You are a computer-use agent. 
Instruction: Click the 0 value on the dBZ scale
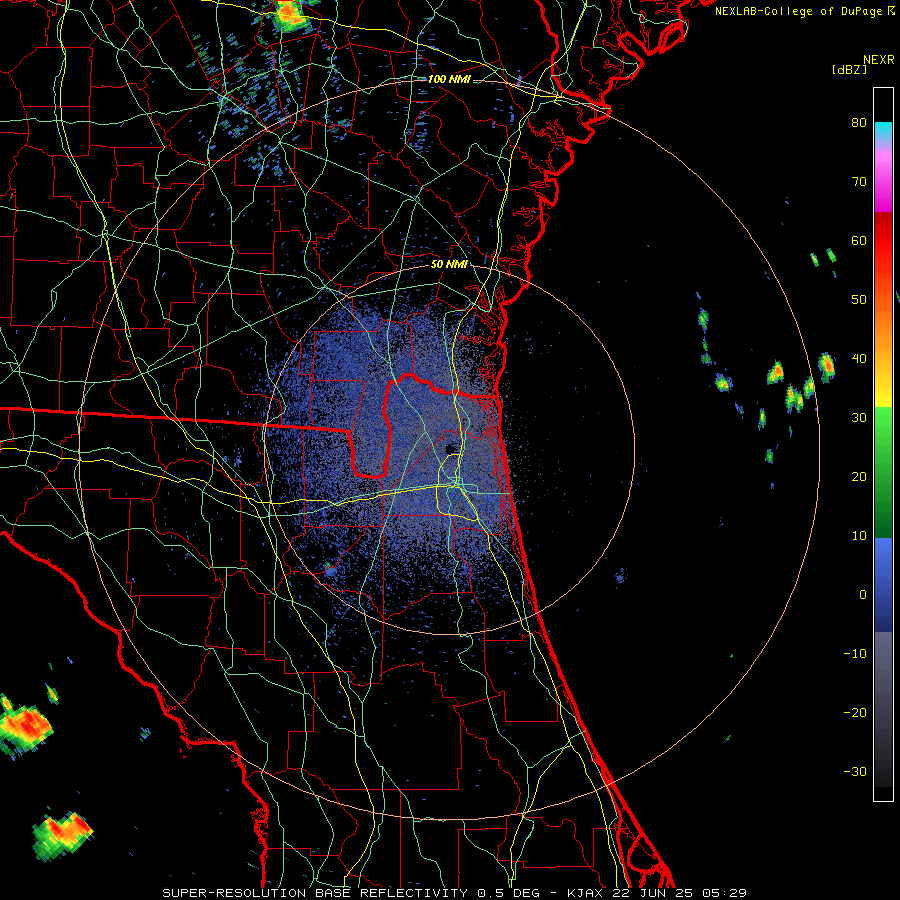[863, 595]
